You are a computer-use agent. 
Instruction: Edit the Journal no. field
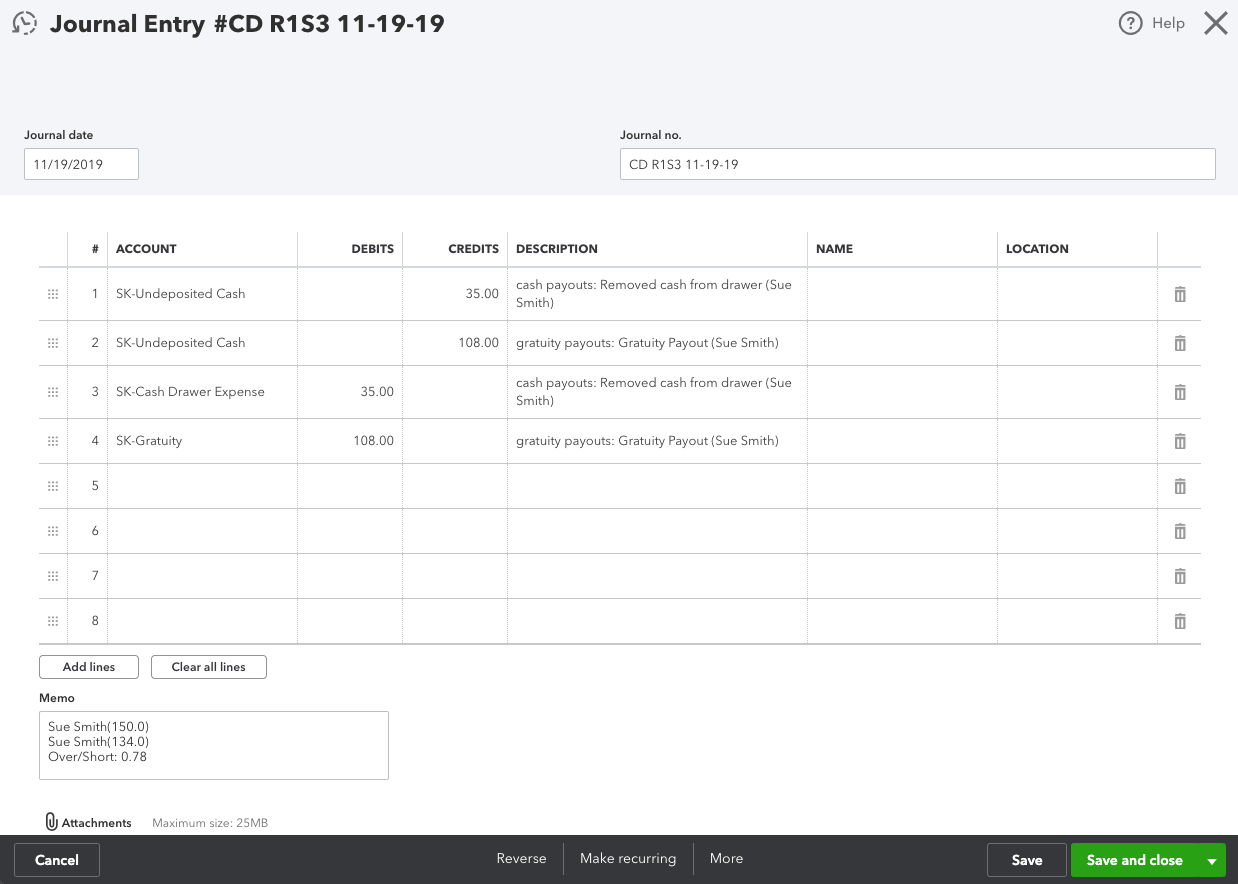pos(917,164)
